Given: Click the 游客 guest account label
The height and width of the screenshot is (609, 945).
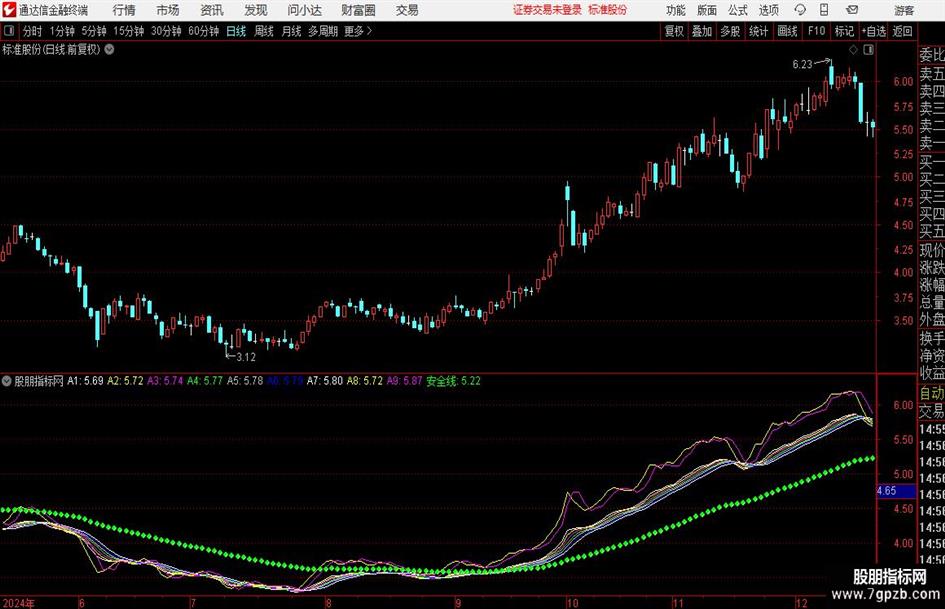Looking at the screenshot, I should 904,10.
